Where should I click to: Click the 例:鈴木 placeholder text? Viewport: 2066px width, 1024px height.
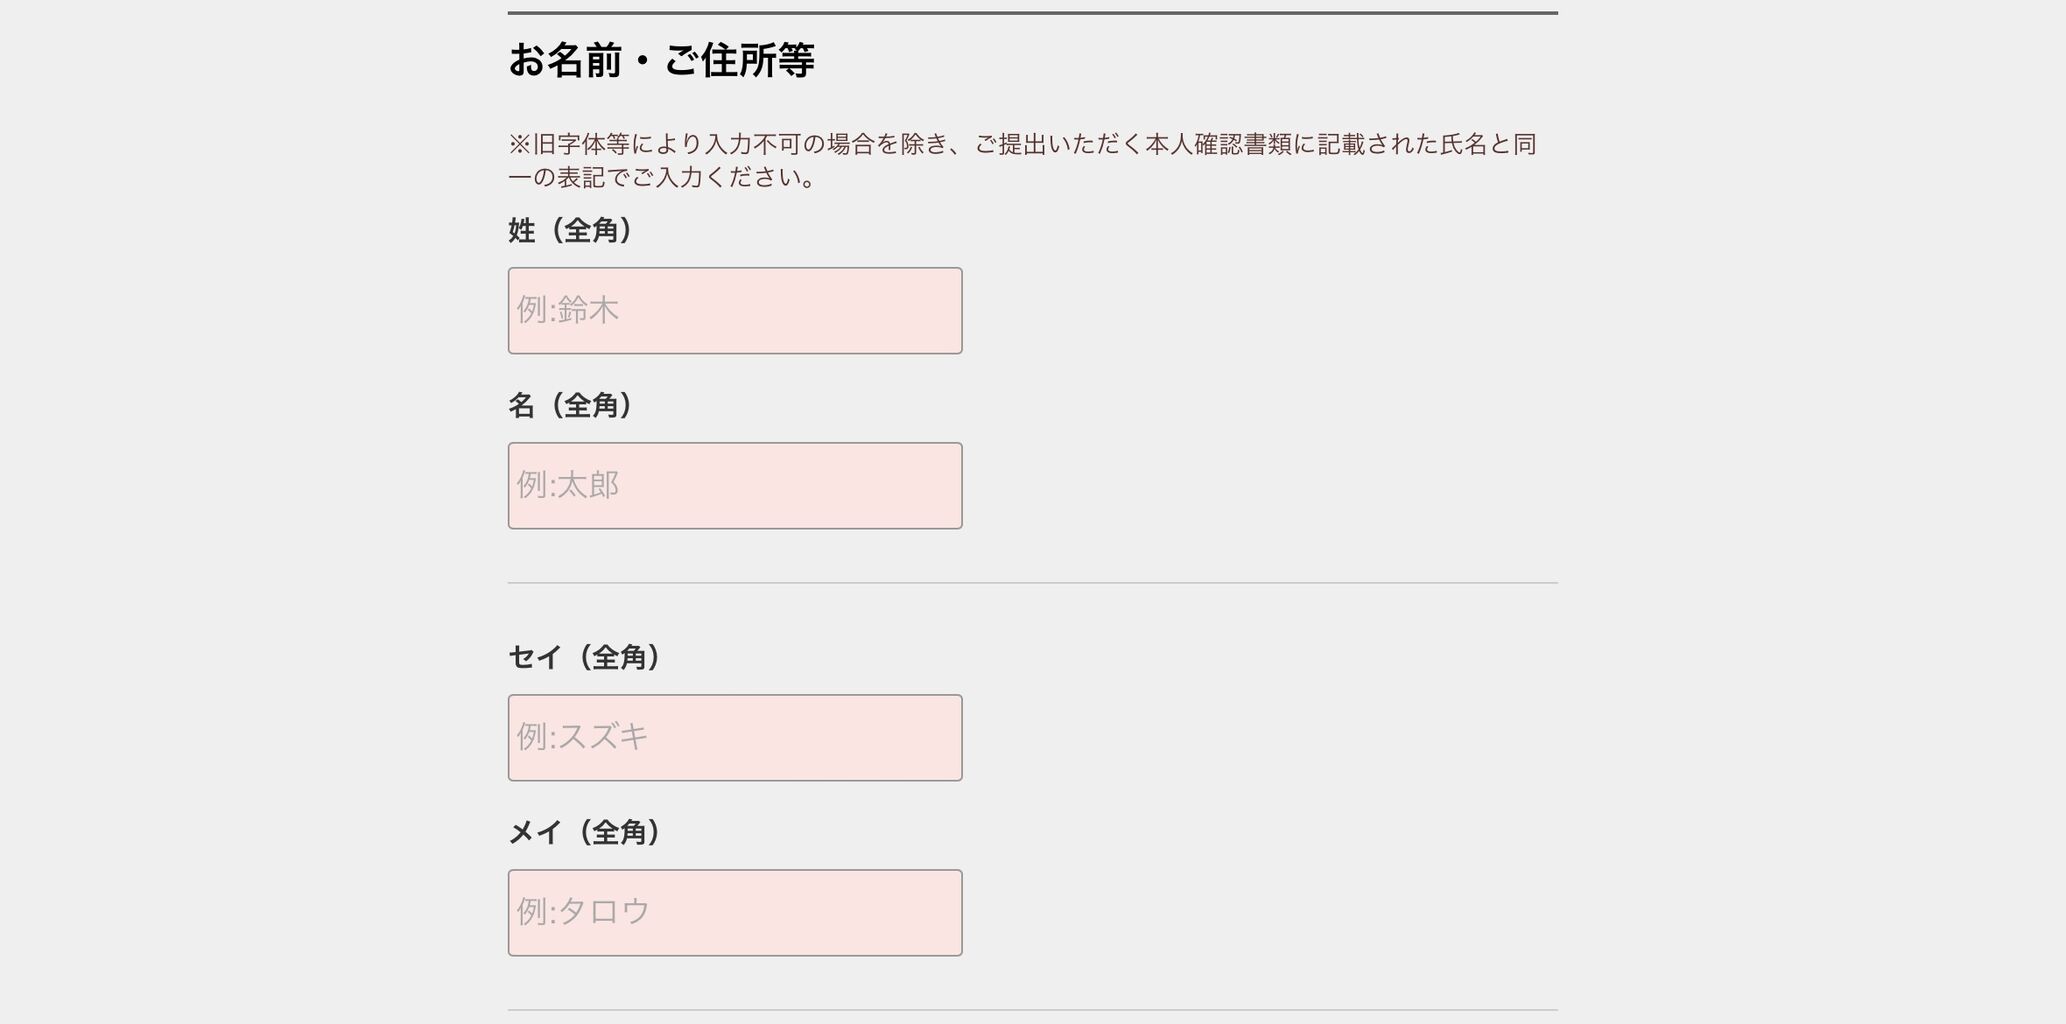[568, 310]
